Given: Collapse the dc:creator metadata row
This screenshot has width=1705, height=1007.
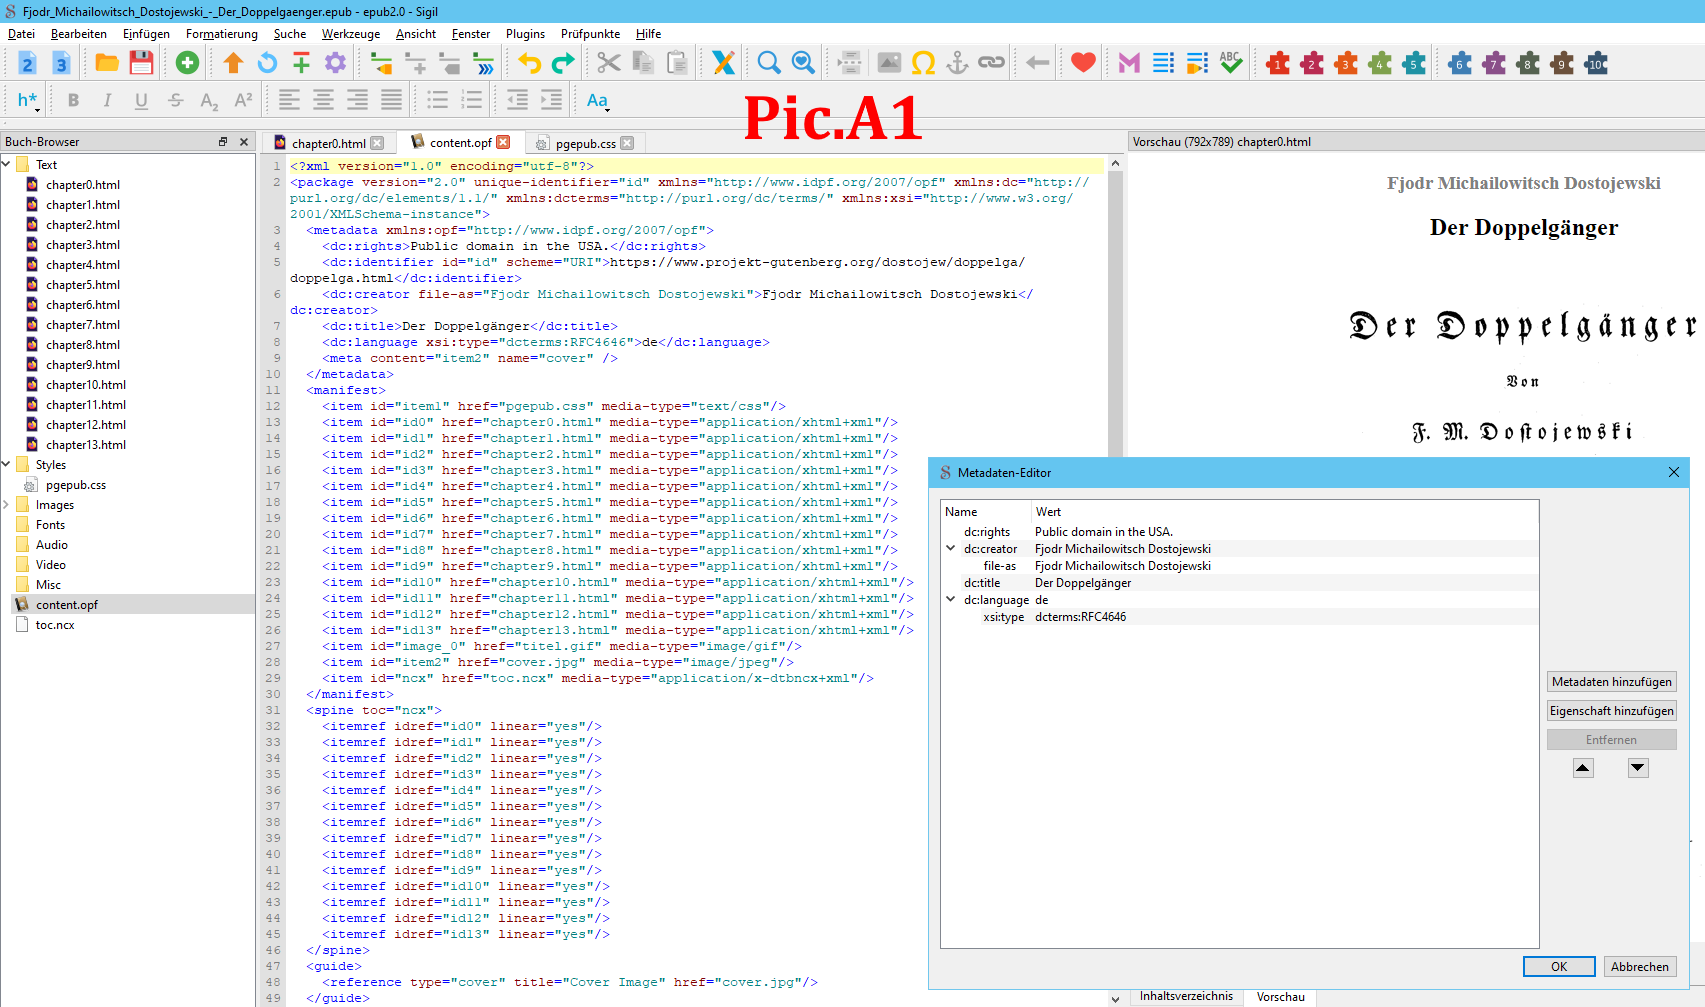Looking at the screenshot, I should coord(950,548).
